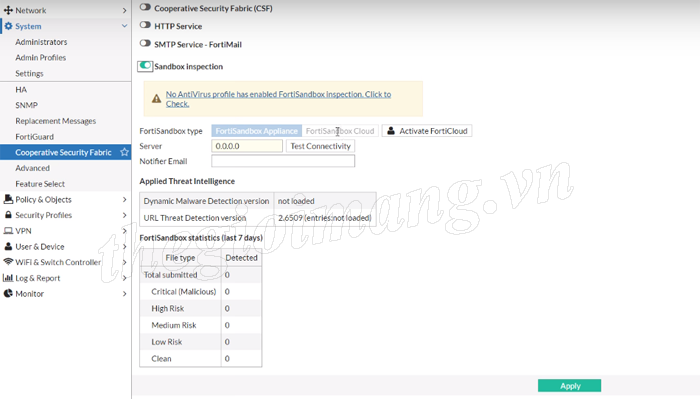The height and width of the screenshot is (399, 700).
Task: Disable the Sandbox Inspection toggle
Action: tap(145, 66)
